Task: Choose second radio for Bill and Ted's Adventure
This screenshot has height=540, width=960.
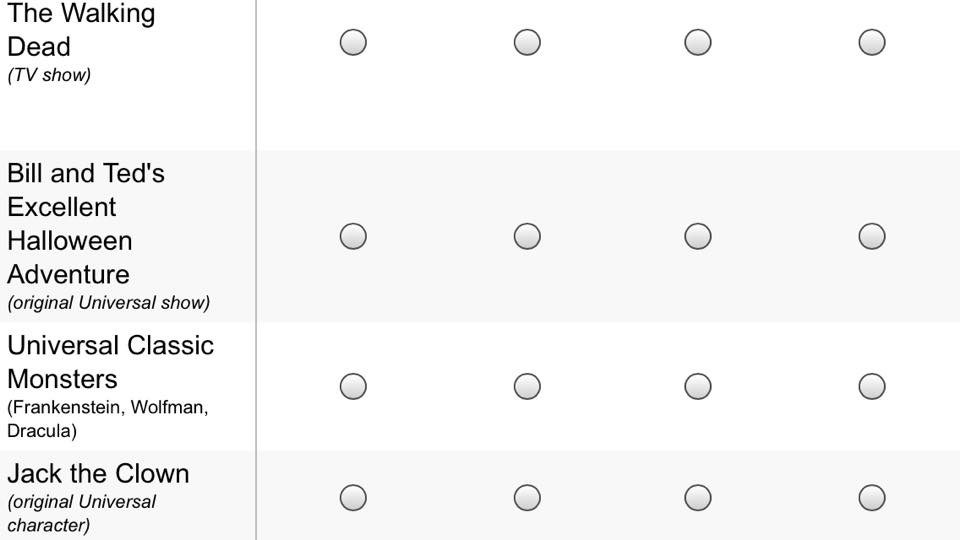Action: tap(527, 236)
